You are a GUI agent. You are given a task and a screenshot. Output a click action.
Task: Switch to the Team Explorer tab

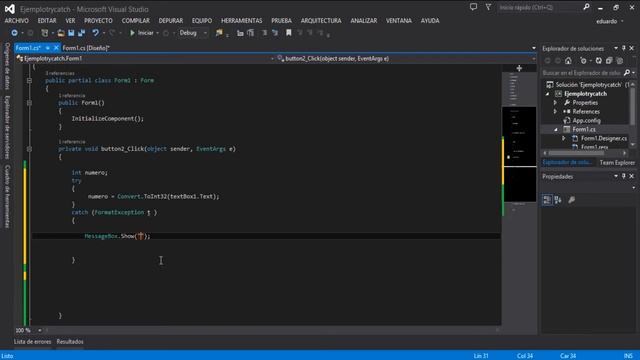click(617, 162)
